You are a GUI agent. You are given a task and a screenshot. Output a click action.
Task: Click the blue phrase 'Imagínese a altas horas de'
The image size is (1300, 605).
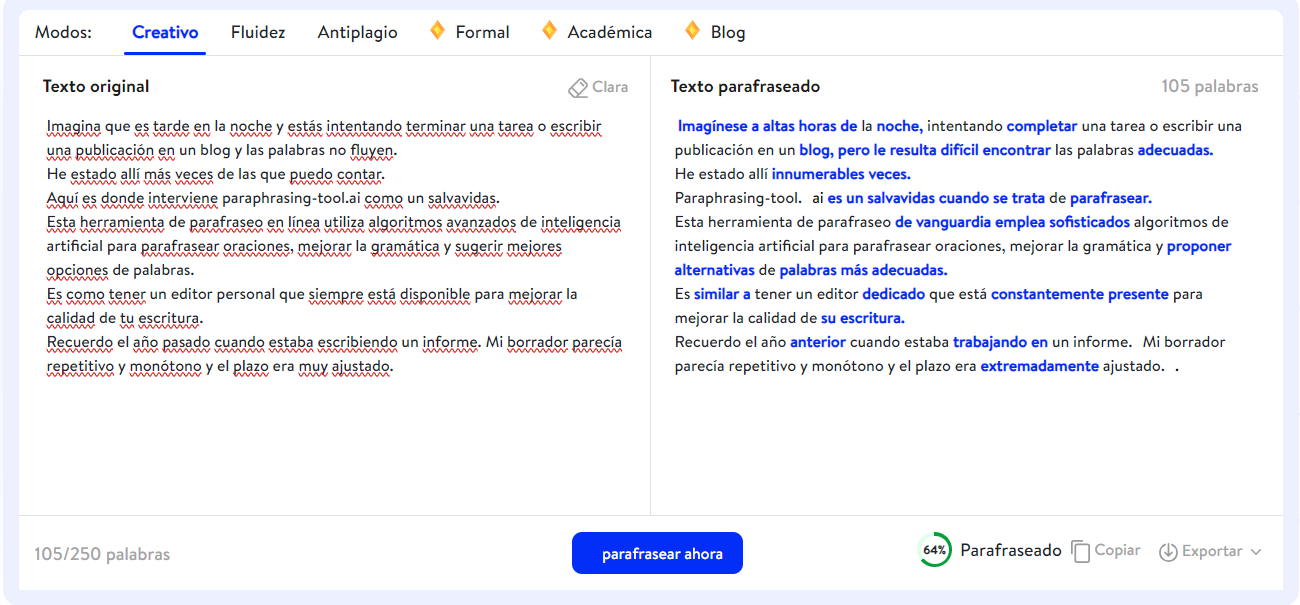point(767,126)
